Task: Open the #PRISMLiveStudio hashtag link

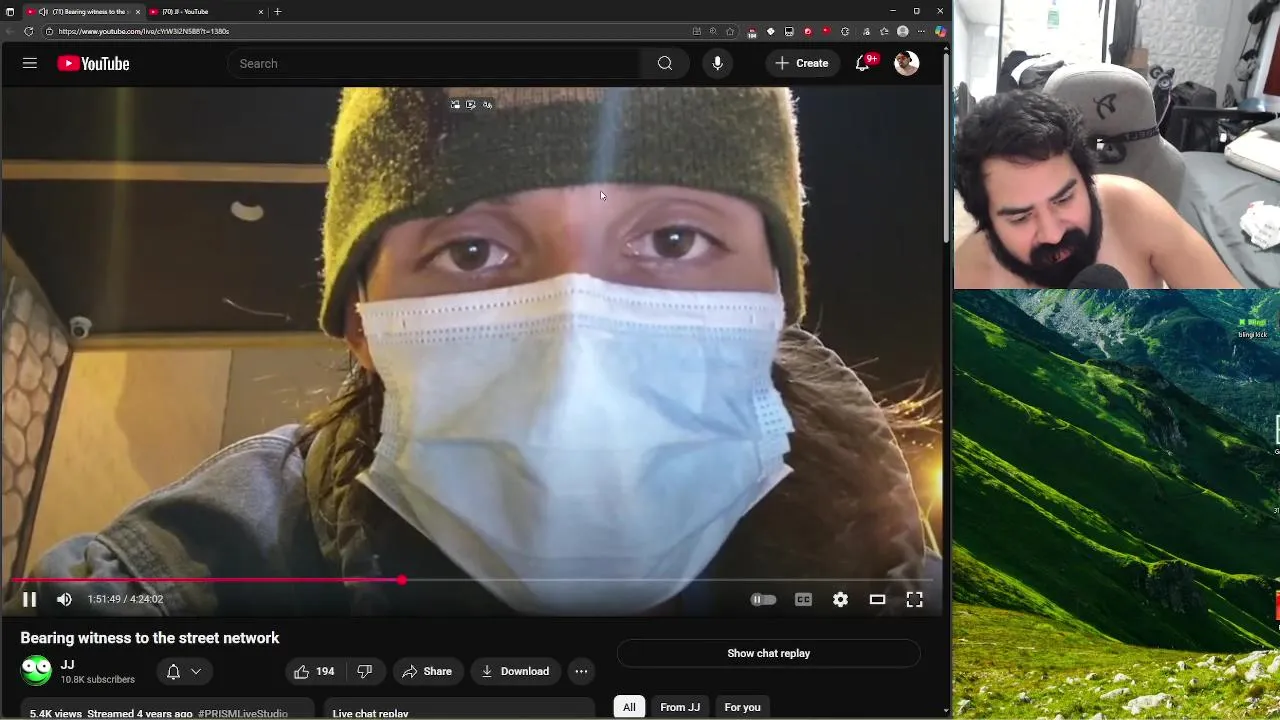Action: (243, 714)
